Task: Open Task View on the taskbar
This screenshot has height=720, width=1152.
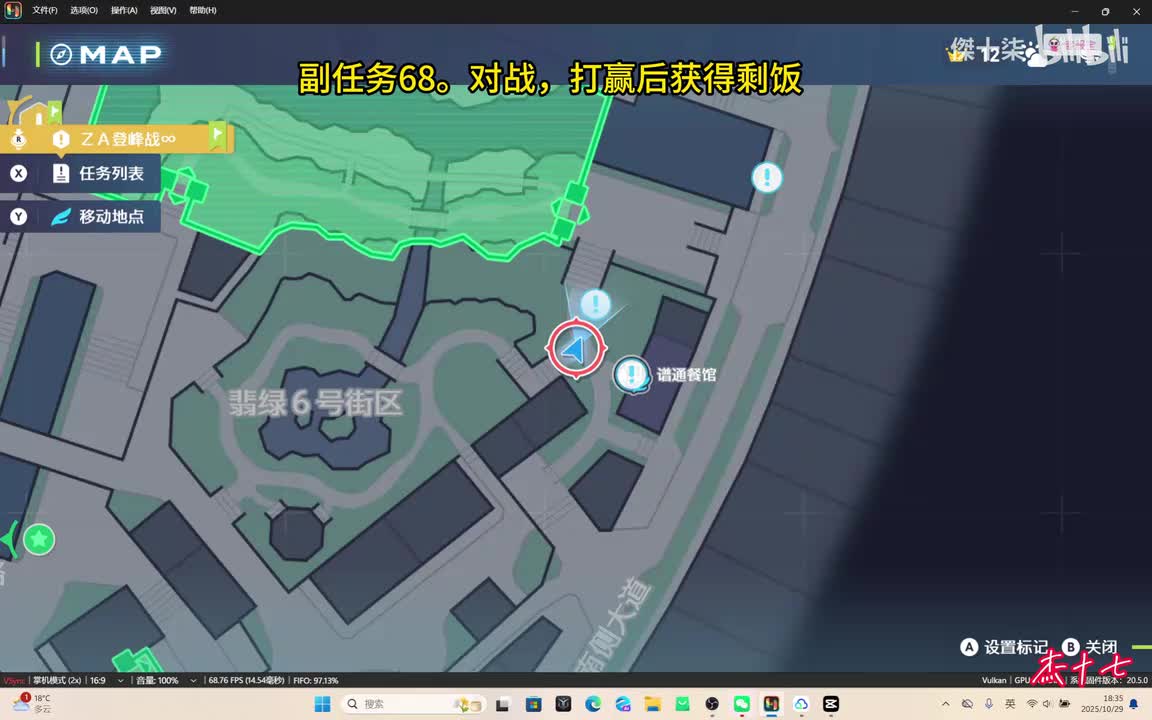Action: (x=503, y=705)
